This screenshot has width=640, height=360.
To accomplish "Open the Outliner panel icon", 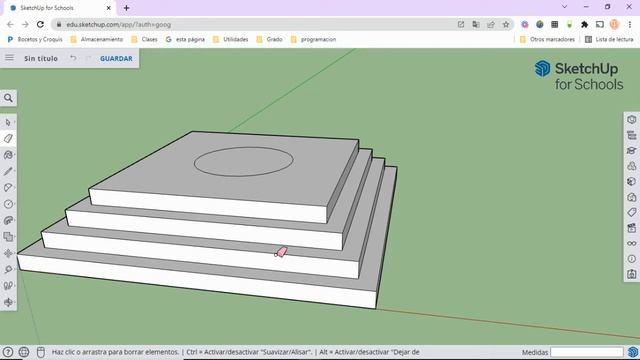I will point(631,135).
